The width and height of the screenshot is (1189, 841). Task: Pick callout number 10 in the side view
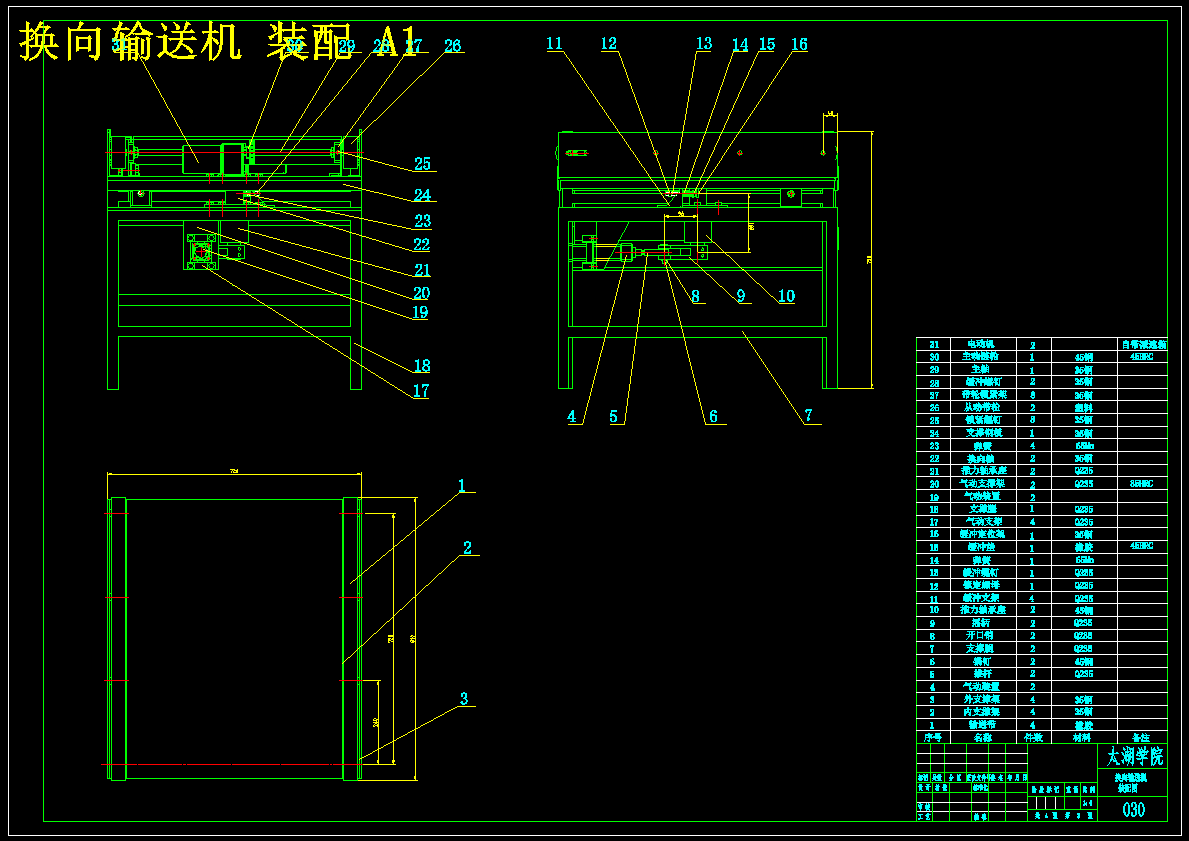point(786,296)
